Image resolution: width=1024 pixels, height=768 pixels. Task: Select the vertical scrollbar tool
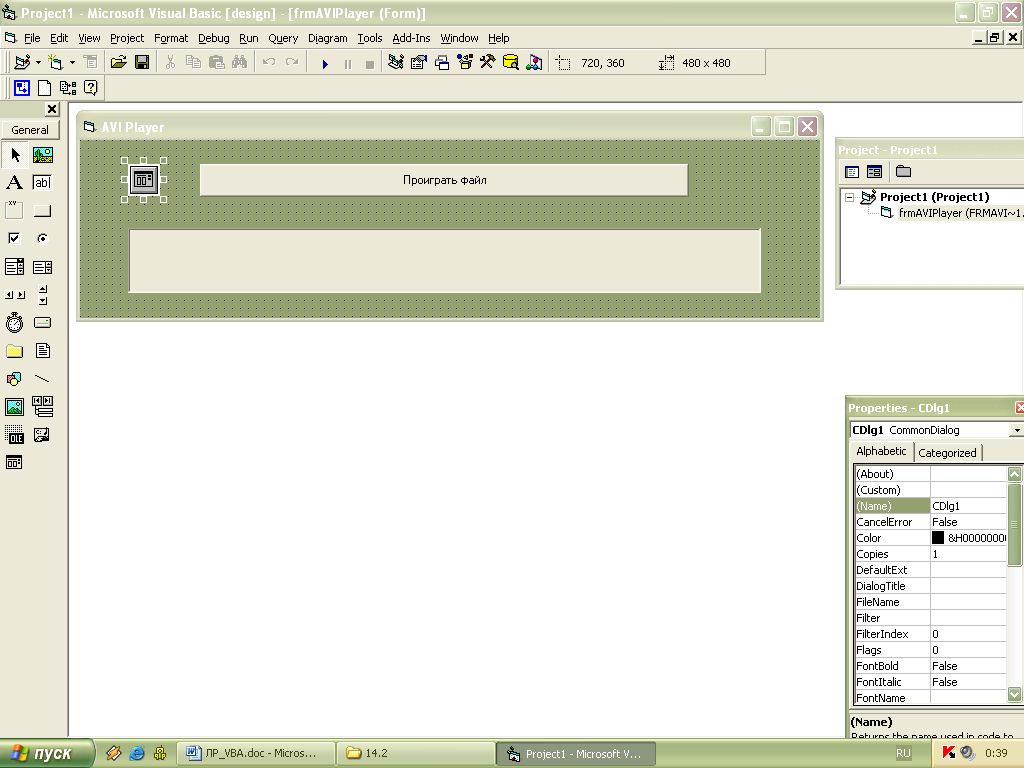tap(42, 295)
